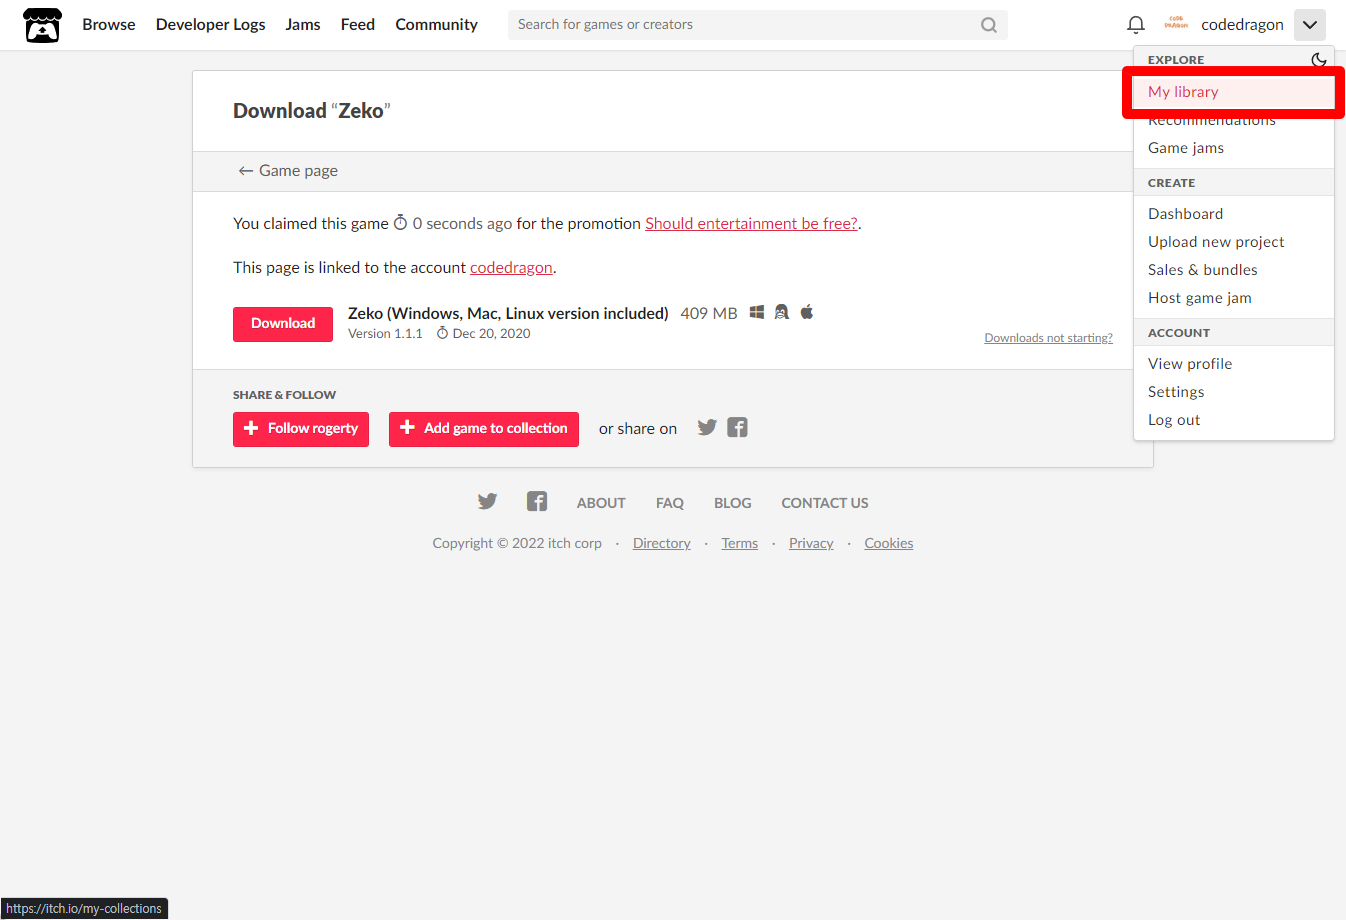Viewport: 1346px width, 920px height.
Task: Open Feed in the top navigation
Action: click(358, 25)
